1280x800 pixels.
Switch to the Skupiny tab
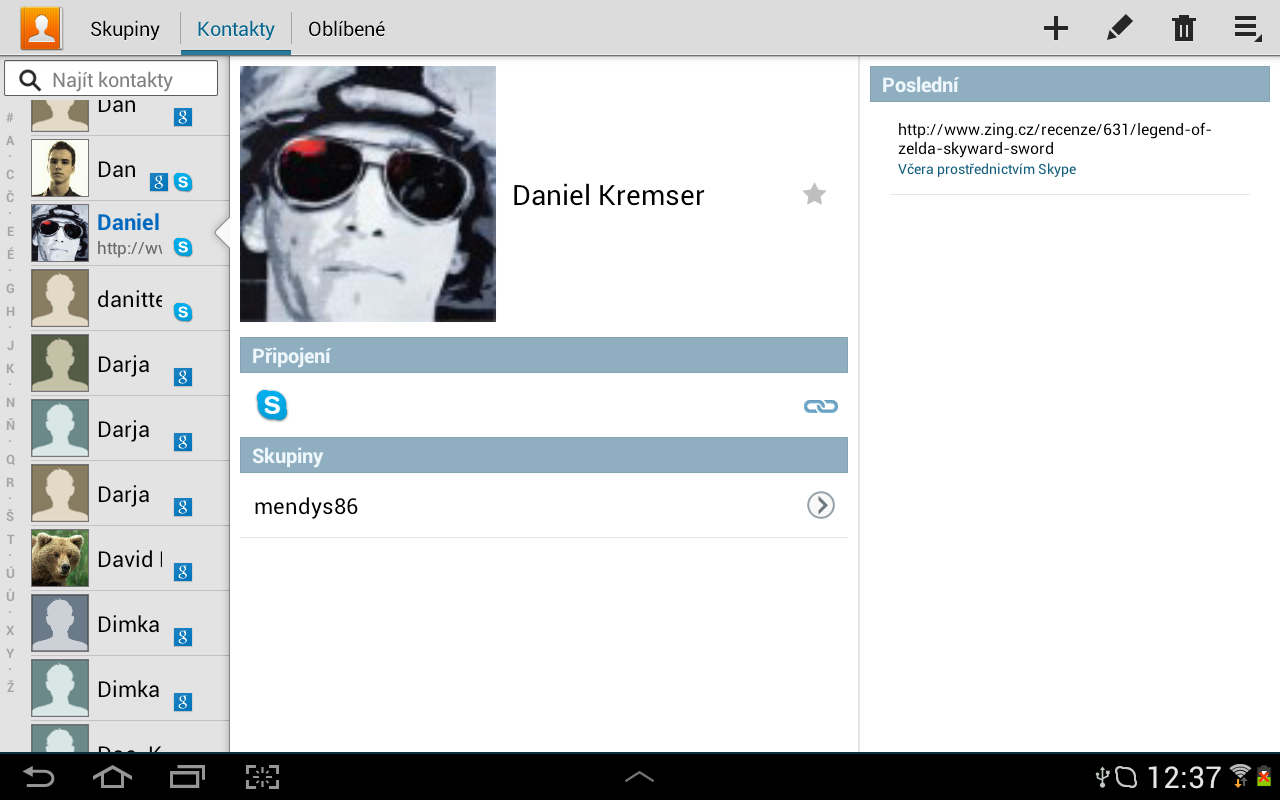pyautogui.click(x=125, y=29)
